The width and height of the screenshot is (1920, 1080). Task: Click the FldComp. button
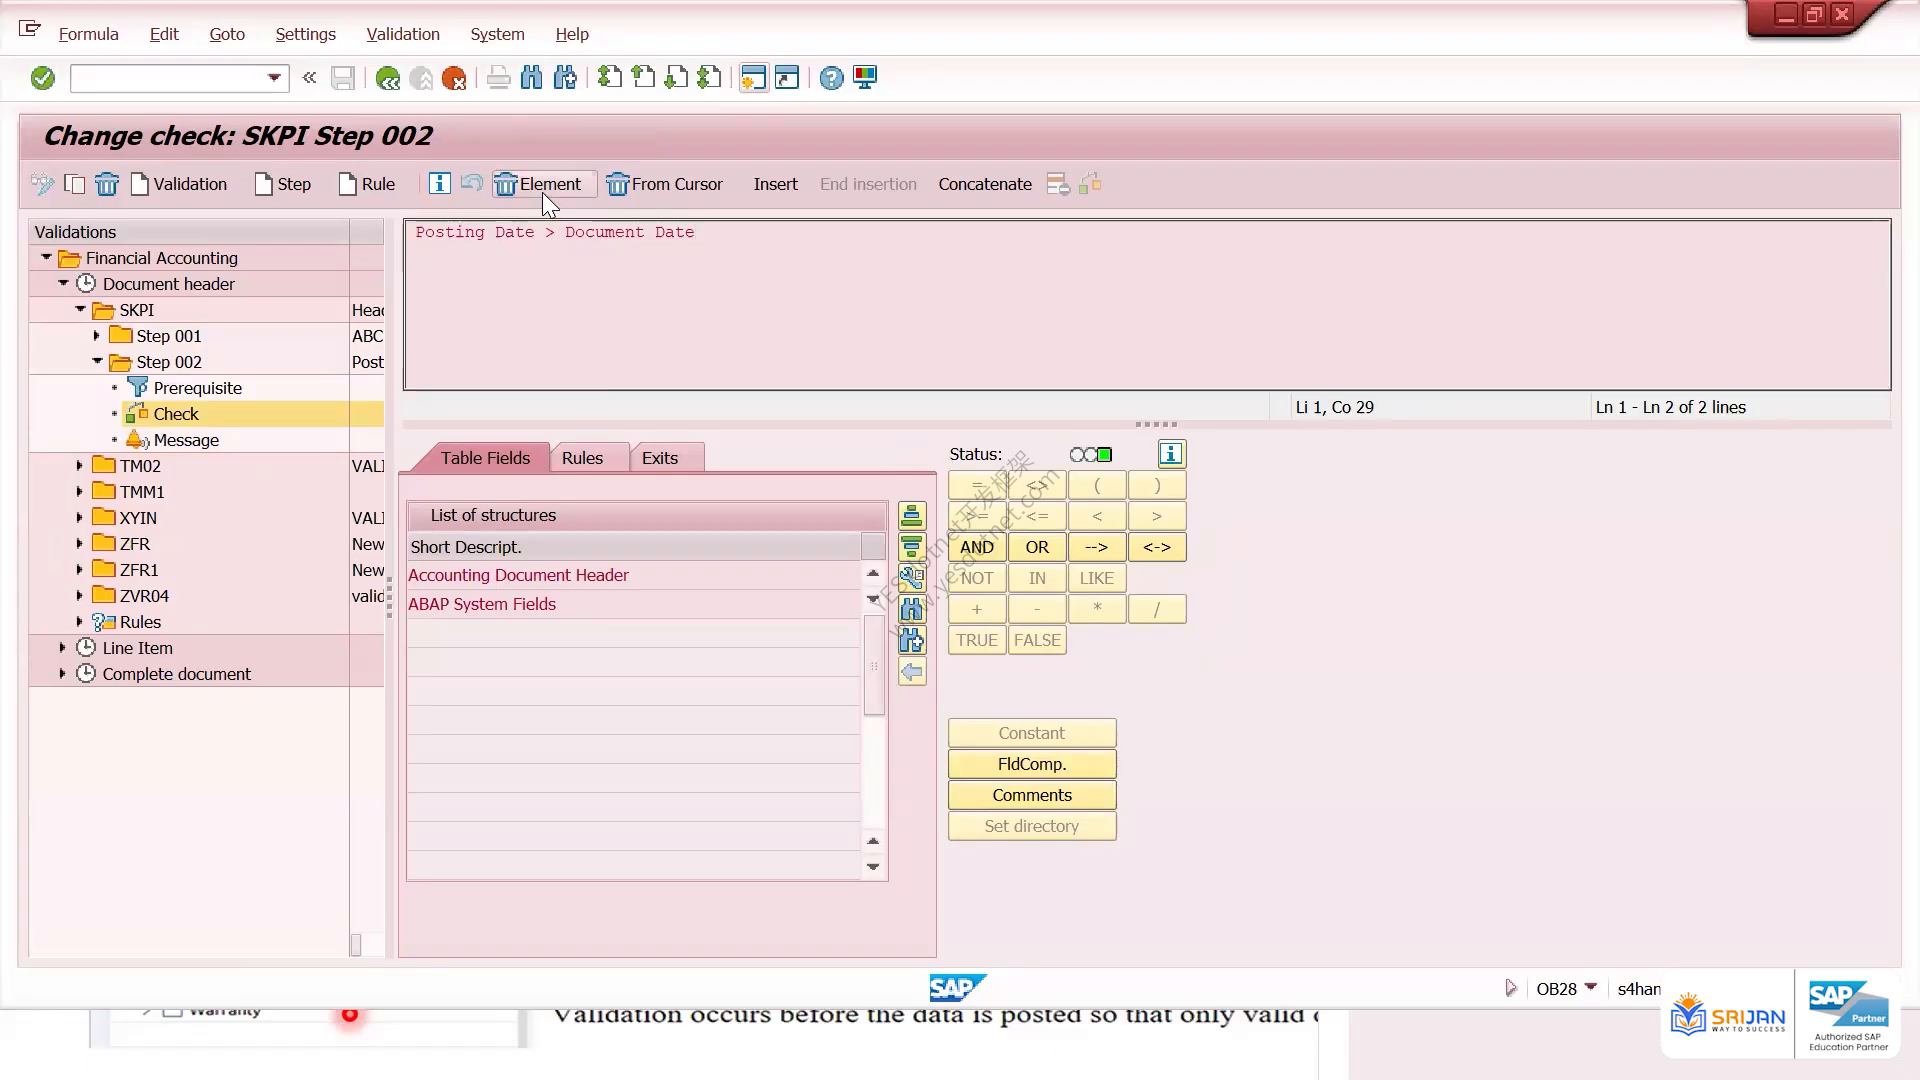click(x=1032, y=764)
